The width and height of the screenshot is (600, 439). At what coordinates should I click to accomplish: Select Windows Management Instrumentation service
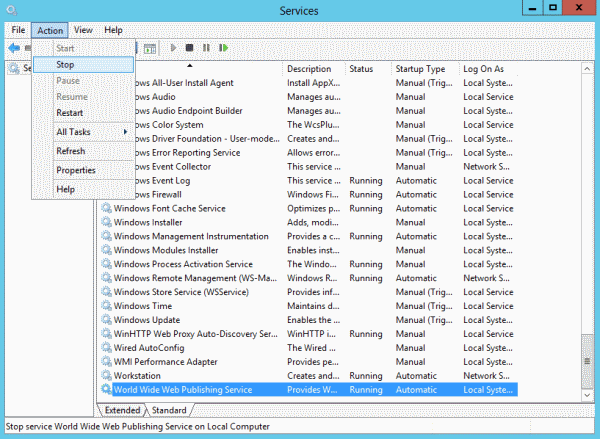191,236
